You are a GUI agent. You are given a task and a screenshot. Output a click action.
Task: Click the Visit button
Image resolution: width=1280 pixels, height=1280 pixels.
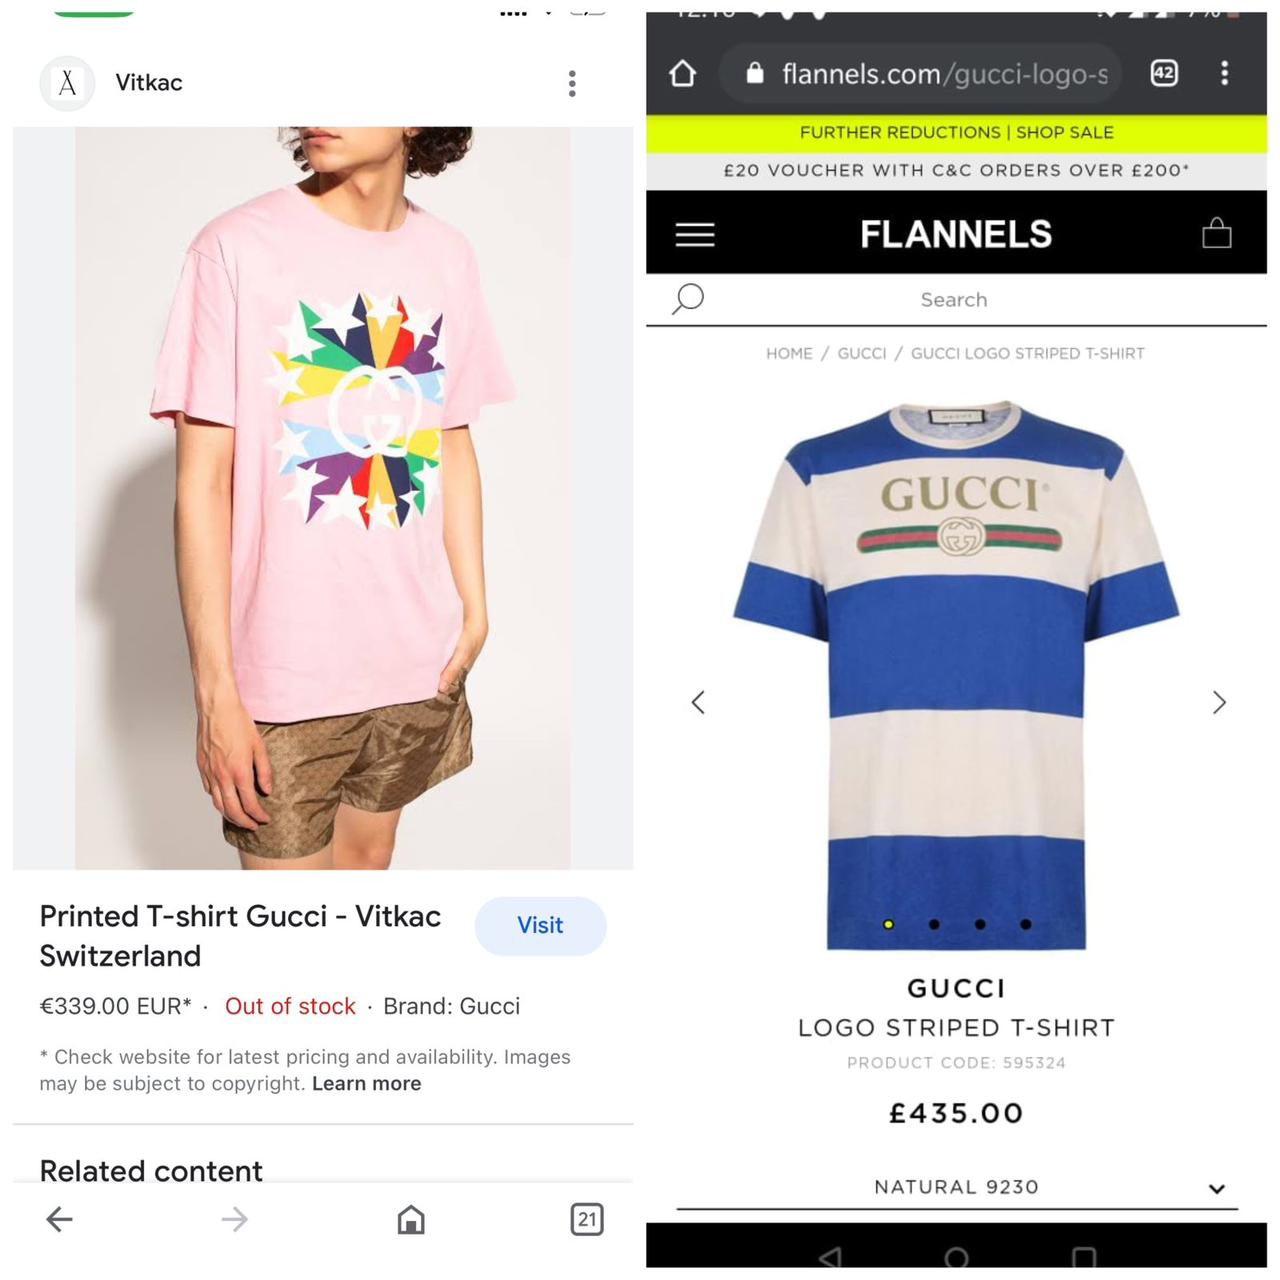click(x=540, y=926)
